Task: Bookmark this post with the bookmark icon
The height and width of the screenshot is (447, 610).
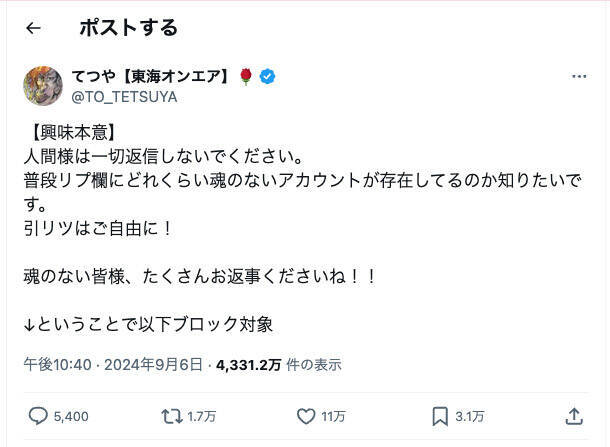Action: coord(440,415)
